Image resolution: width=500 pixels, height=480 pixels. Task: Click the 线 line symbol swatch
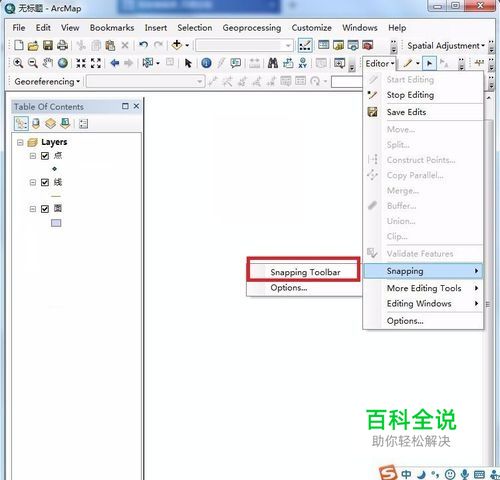point(56,196)
